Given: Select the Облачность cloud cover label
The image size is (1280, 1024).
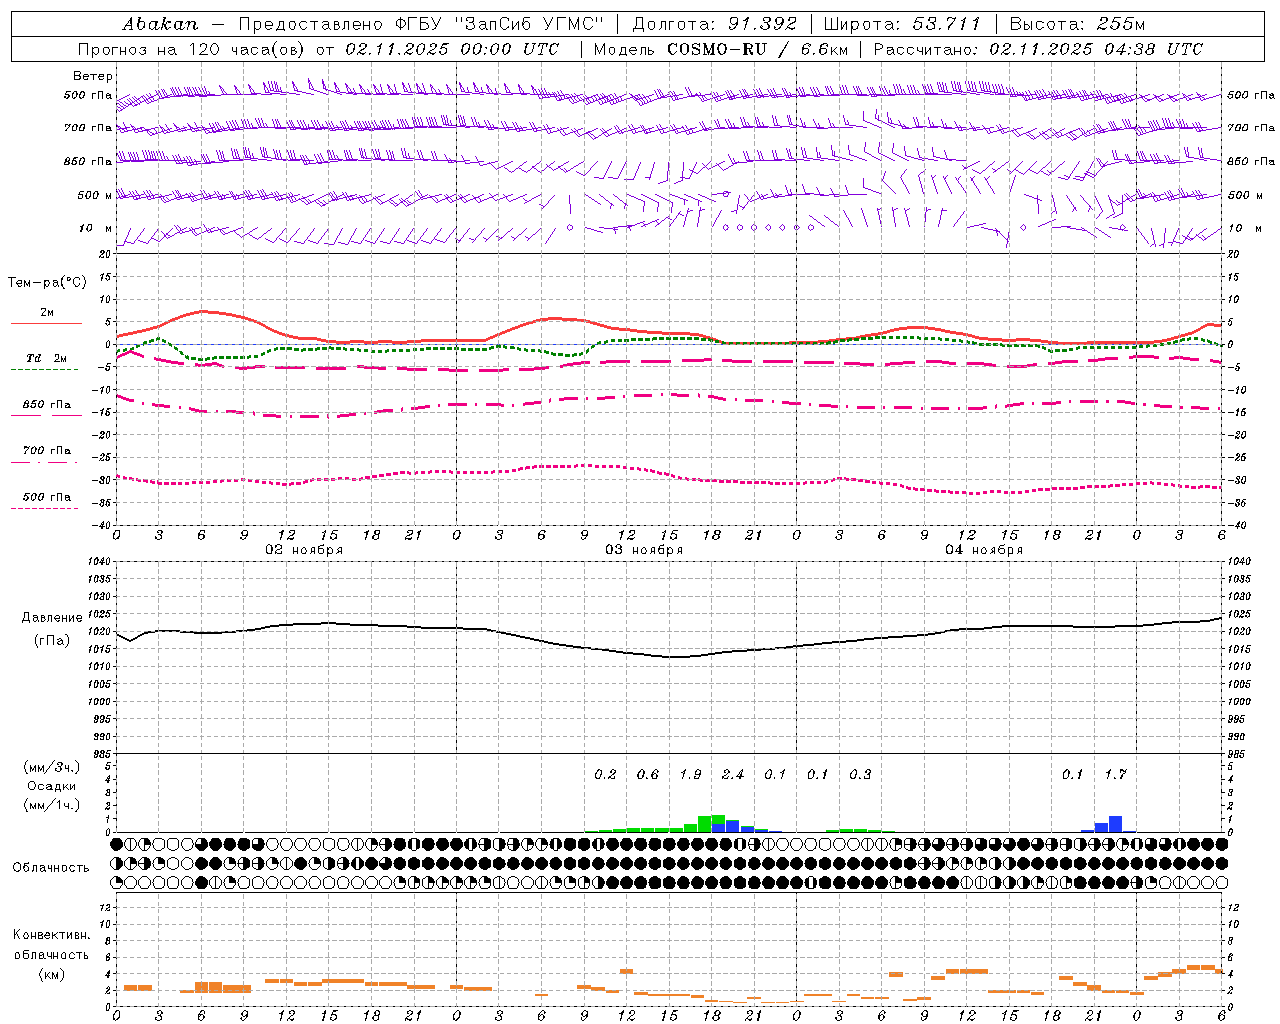Looking at the screenshot, I should [x=51, y=867].
